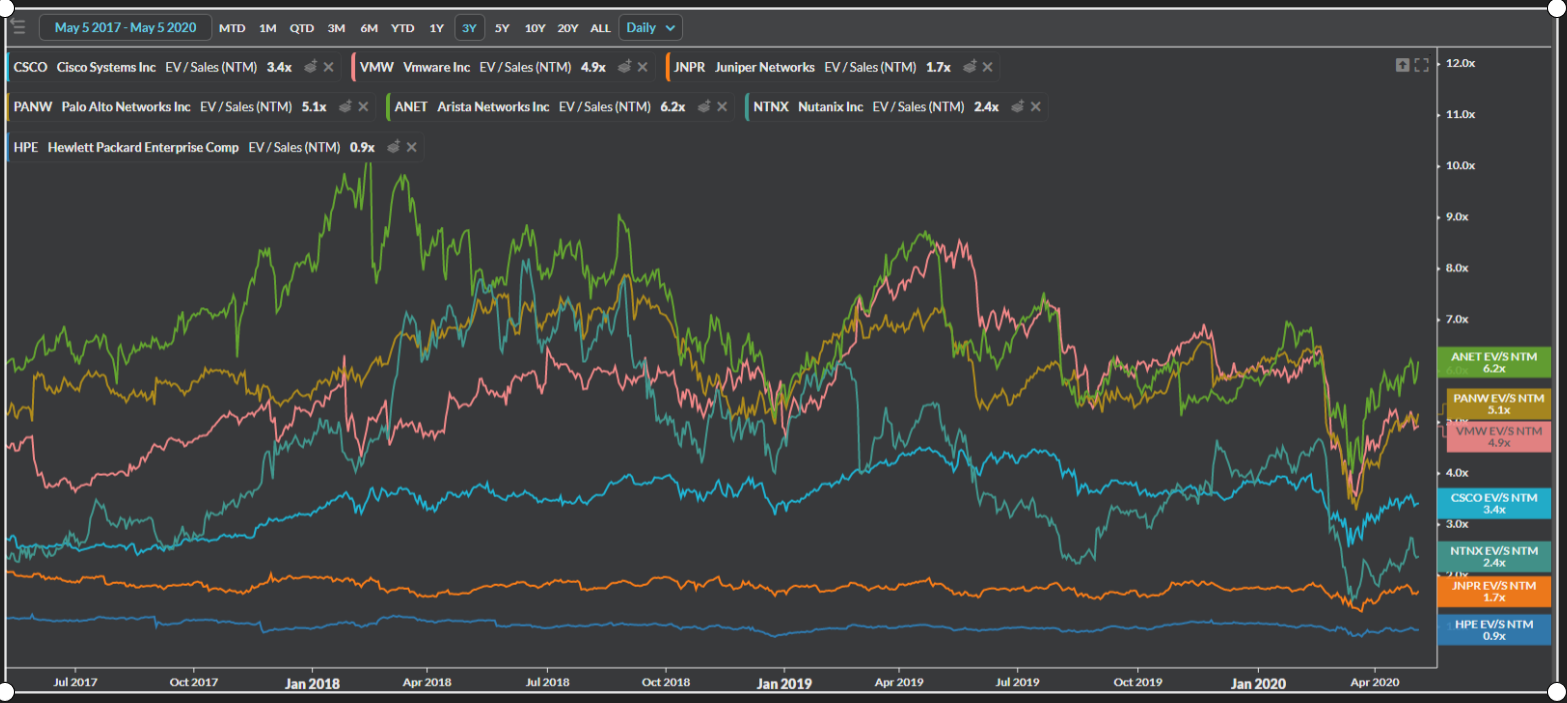The height and width of the screenshot is (703, 1567).
Task: Switch to the 5Y time range
Action: 502,28
